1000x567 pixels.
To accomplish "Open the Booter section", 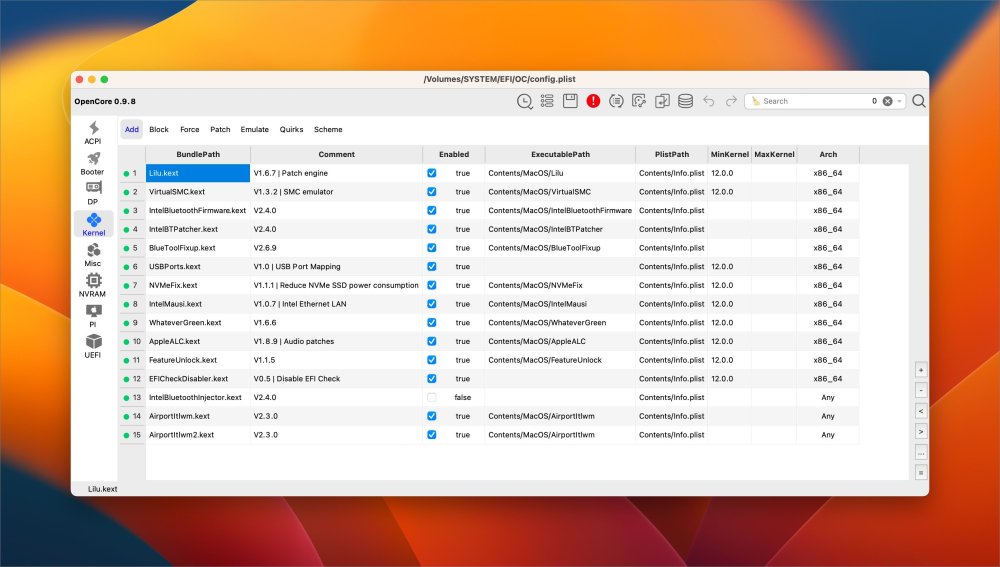I will (x=93, y=163).
